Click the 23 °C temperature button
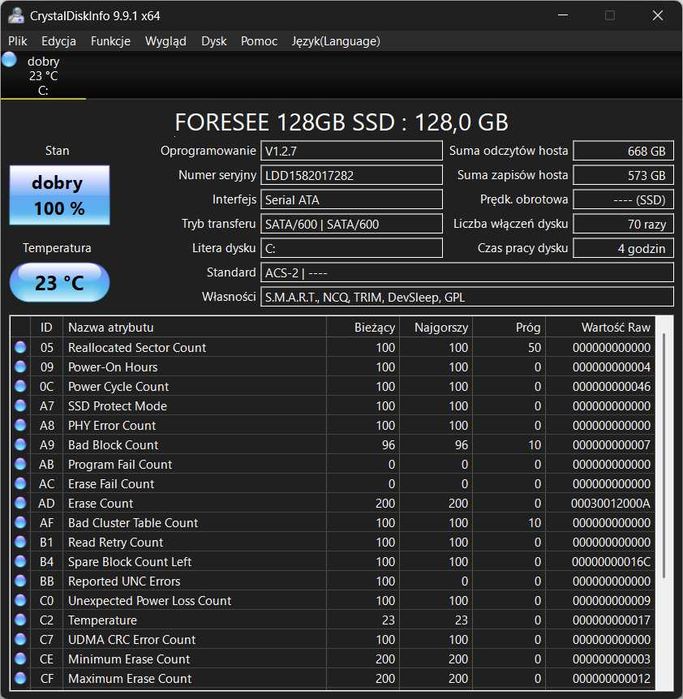The height and width of the screenshot is (699, 683). tap(59, 283)
